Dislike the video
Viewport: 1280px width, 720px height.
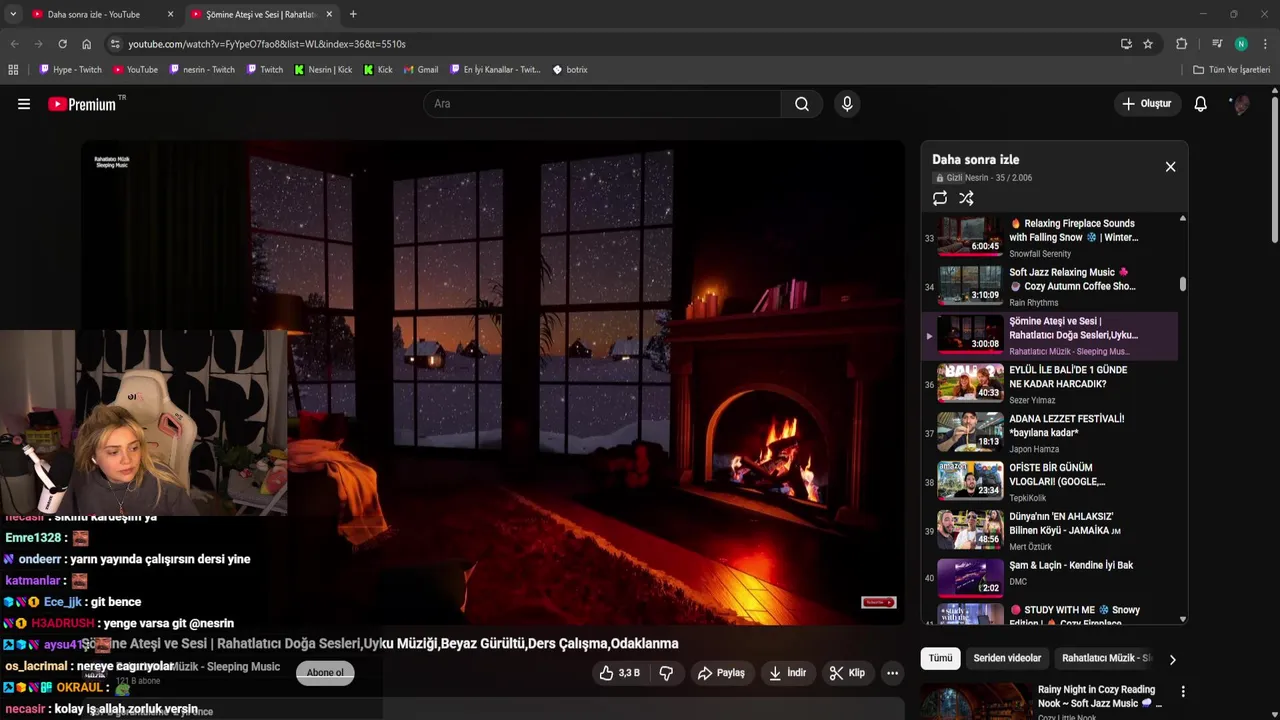pyautogui.click(x=666, y=673)
